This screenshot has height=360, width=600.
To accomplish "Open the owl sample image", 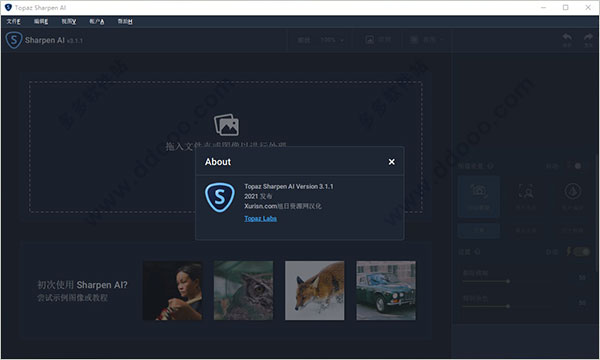I will pos(243,290).
